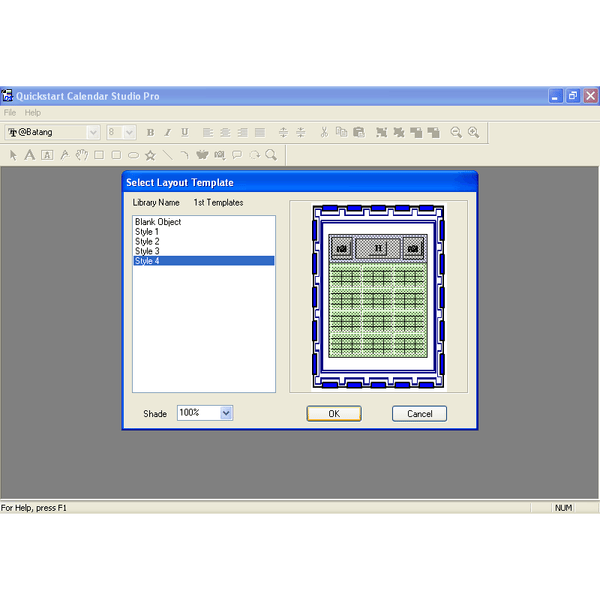This screenshot has height=600, width=600.
Task: Click the Zoom Out magnifier icon
Action: click(x=456, y=132)
